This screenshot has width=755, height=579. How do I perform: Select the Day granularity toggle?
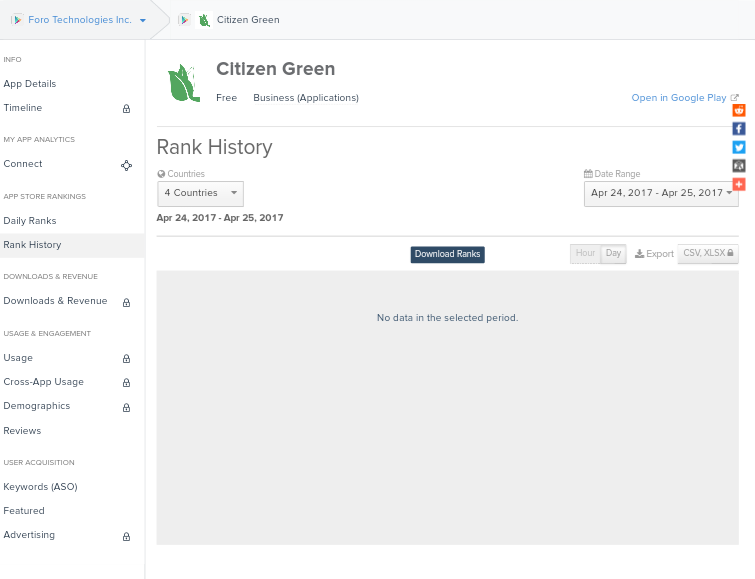click(x=613, y=254)
